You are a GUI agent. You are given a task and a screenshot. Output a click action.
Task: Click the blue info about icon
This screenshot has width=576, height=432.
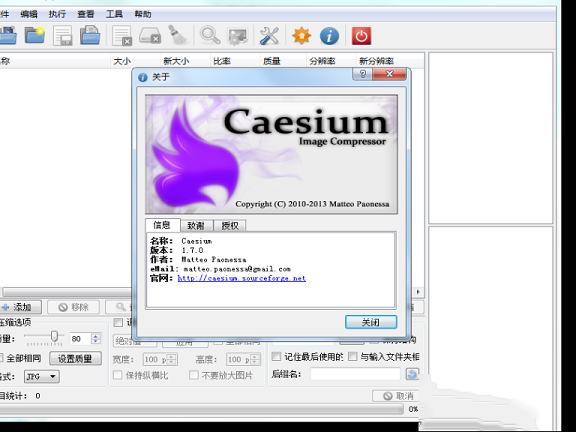(330, 36)
